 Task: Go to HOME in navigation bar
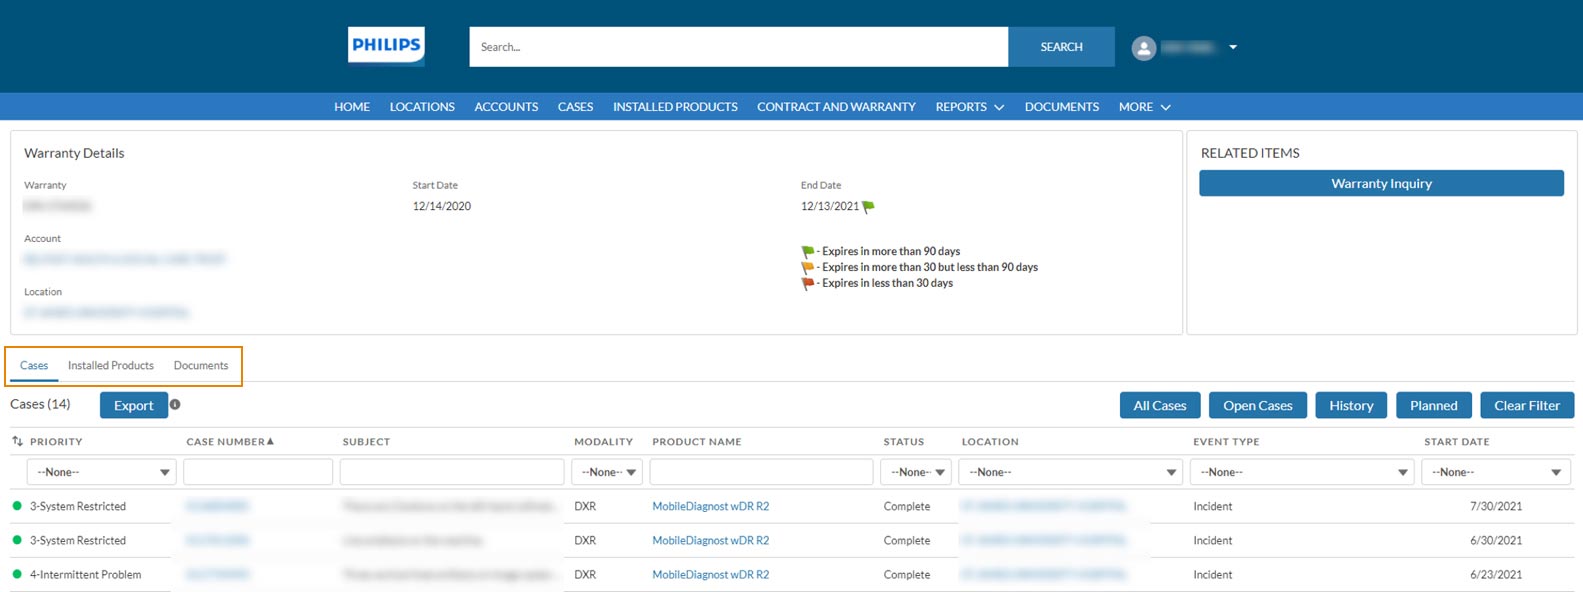point(352,107)
